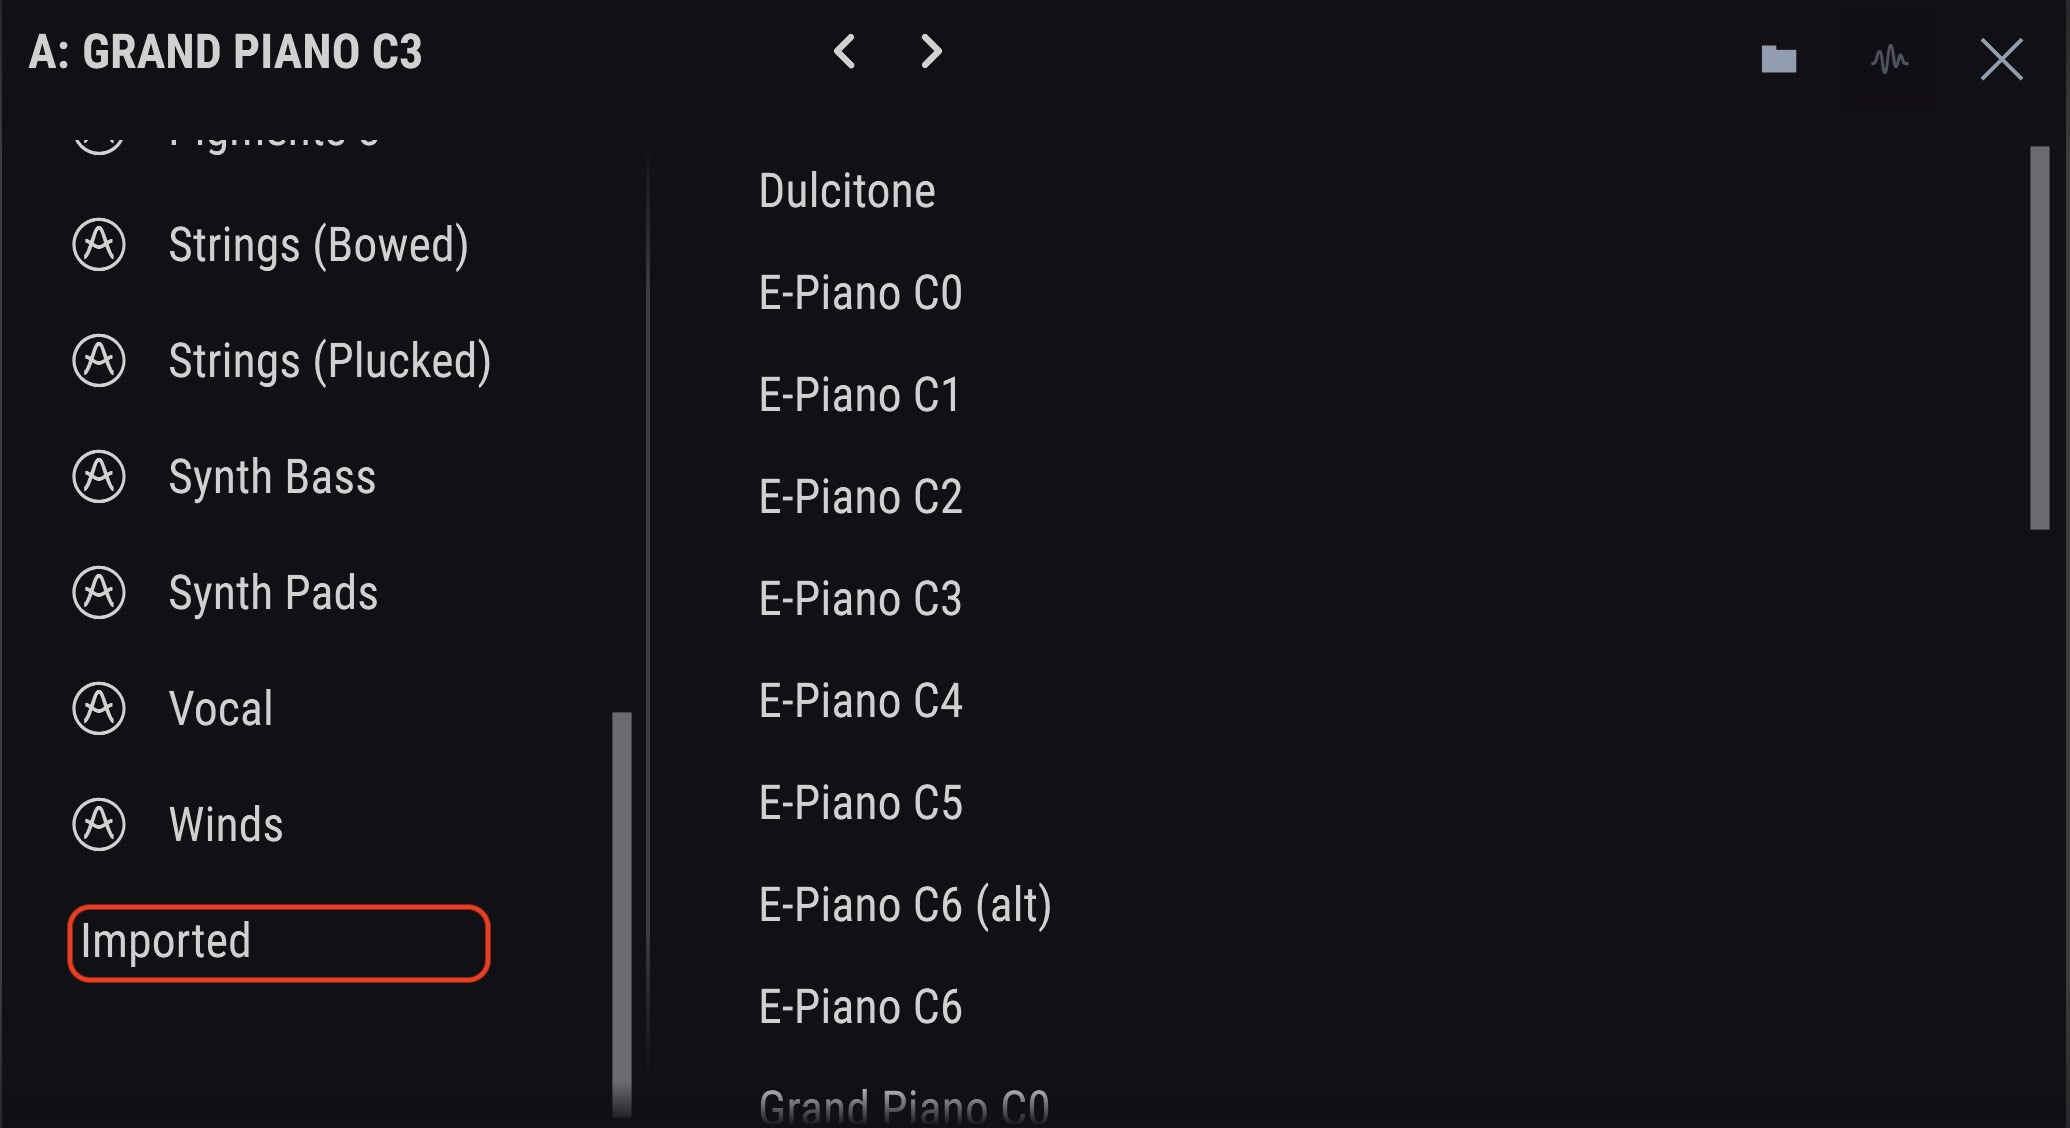Click the previous sample arrow

(x=845, y=52)
